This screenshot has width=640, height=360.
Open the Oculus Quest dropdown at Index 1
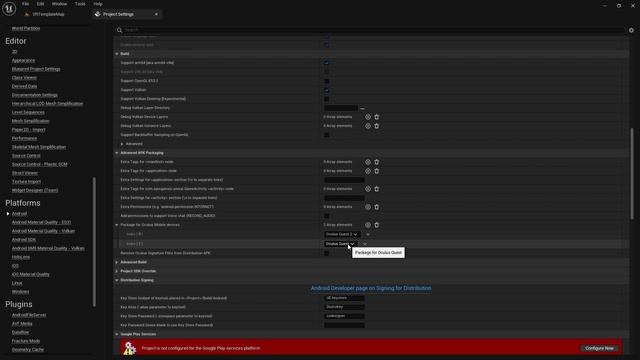340,244
